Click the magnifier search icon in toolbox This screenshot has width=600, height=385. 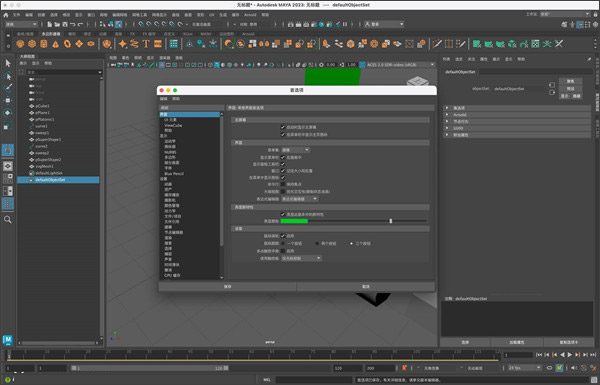pos(8,219)
